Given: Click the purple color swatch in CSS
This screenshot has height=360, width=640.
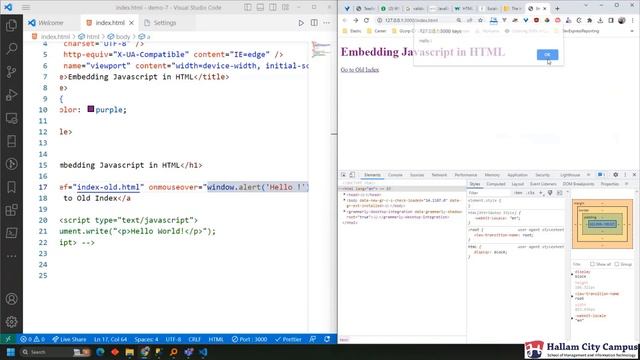Looking at the screenshot, I should [91, 109].
